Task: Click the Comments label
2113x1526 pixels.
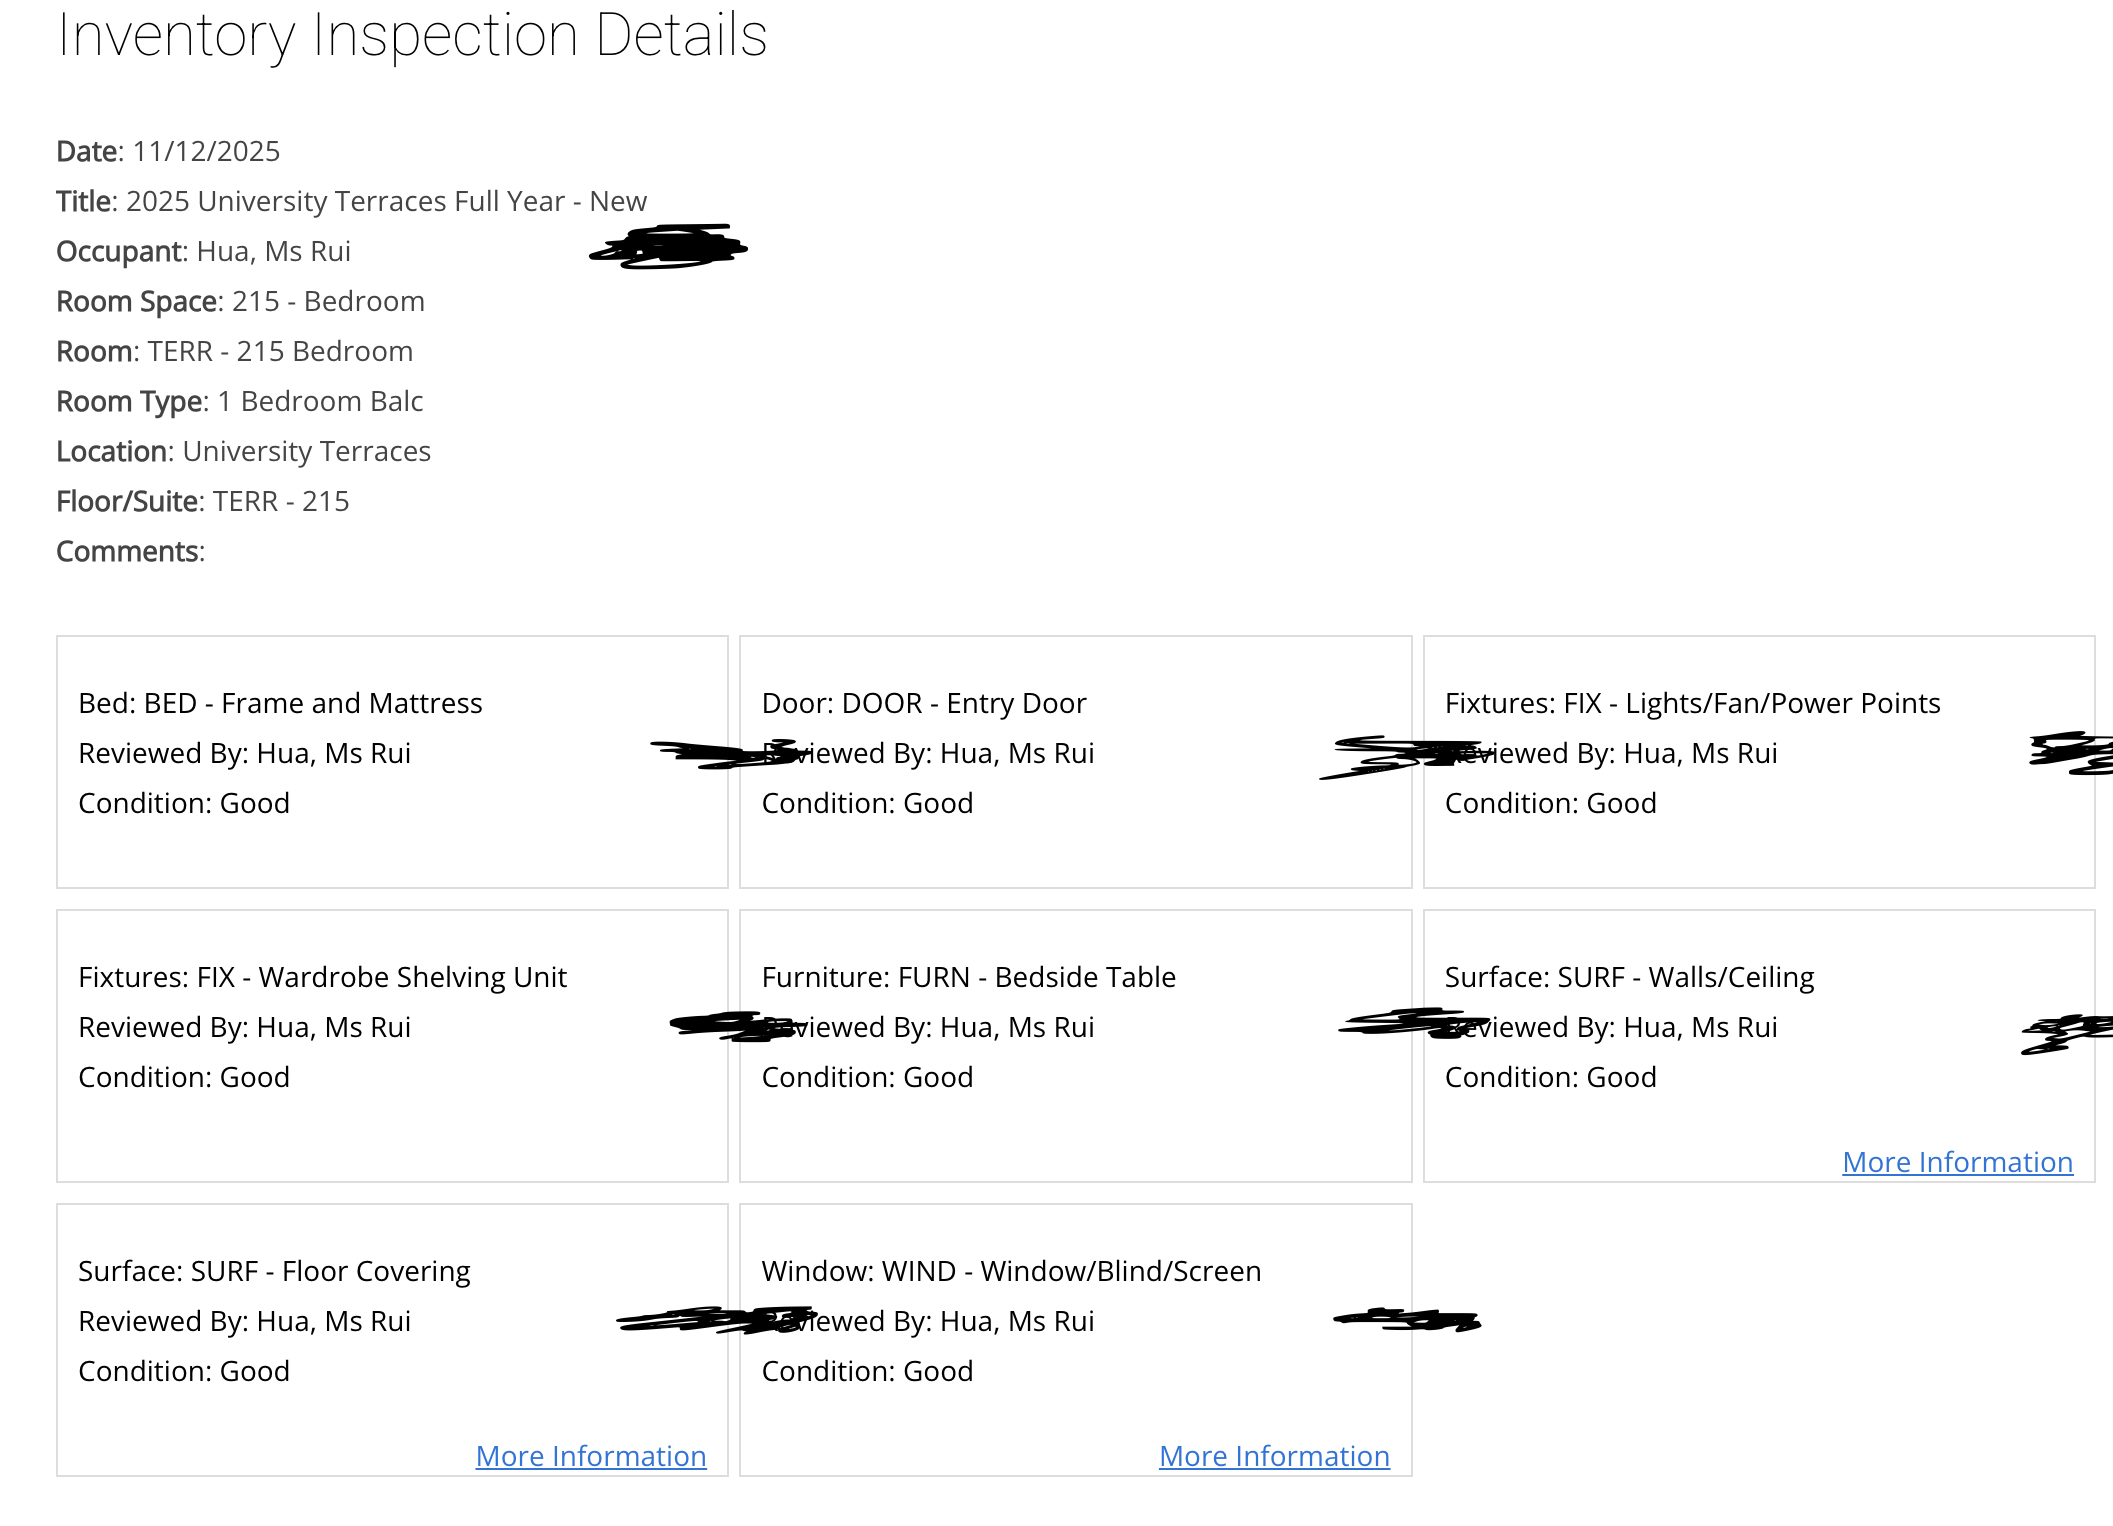Action: 130,551
